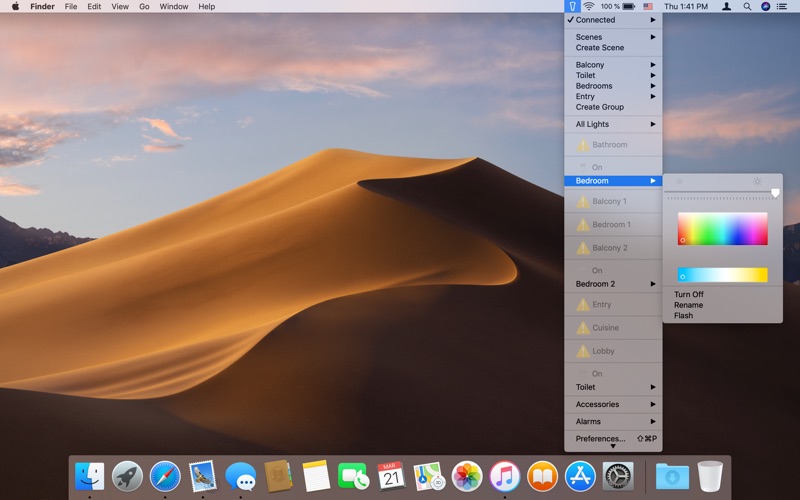Open App Store in the Dock
The width and height of the screenshot is (800, 500).
580,476
